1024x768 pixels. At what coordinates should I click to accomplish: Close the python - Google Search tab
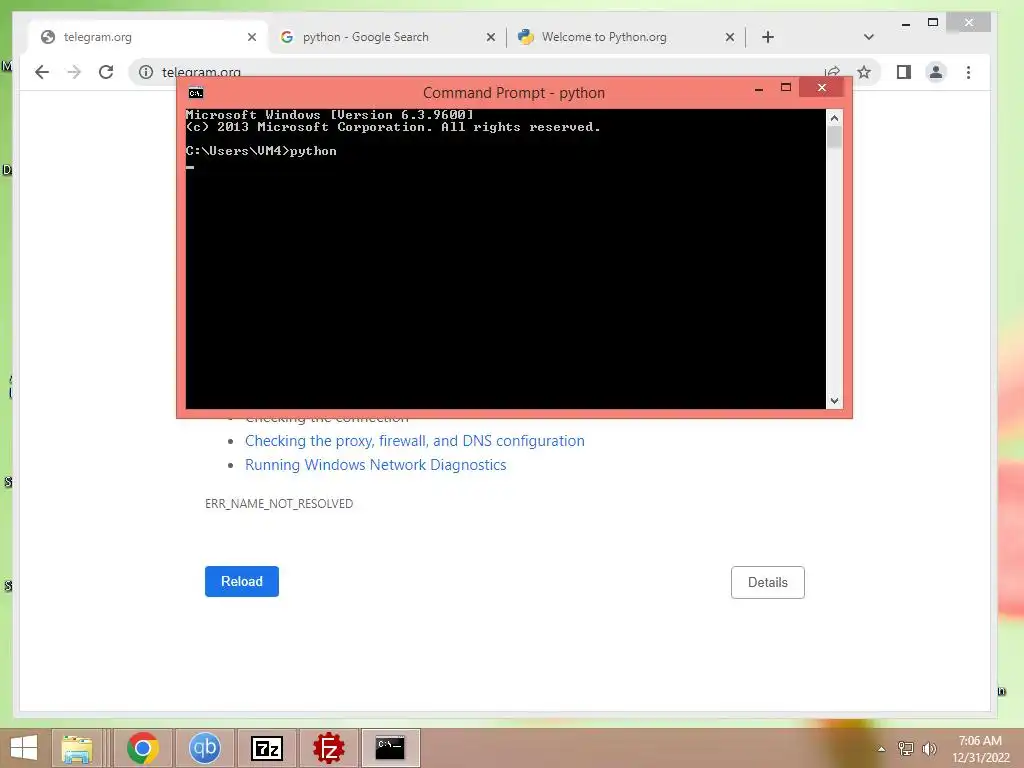[x=491, y=37]
